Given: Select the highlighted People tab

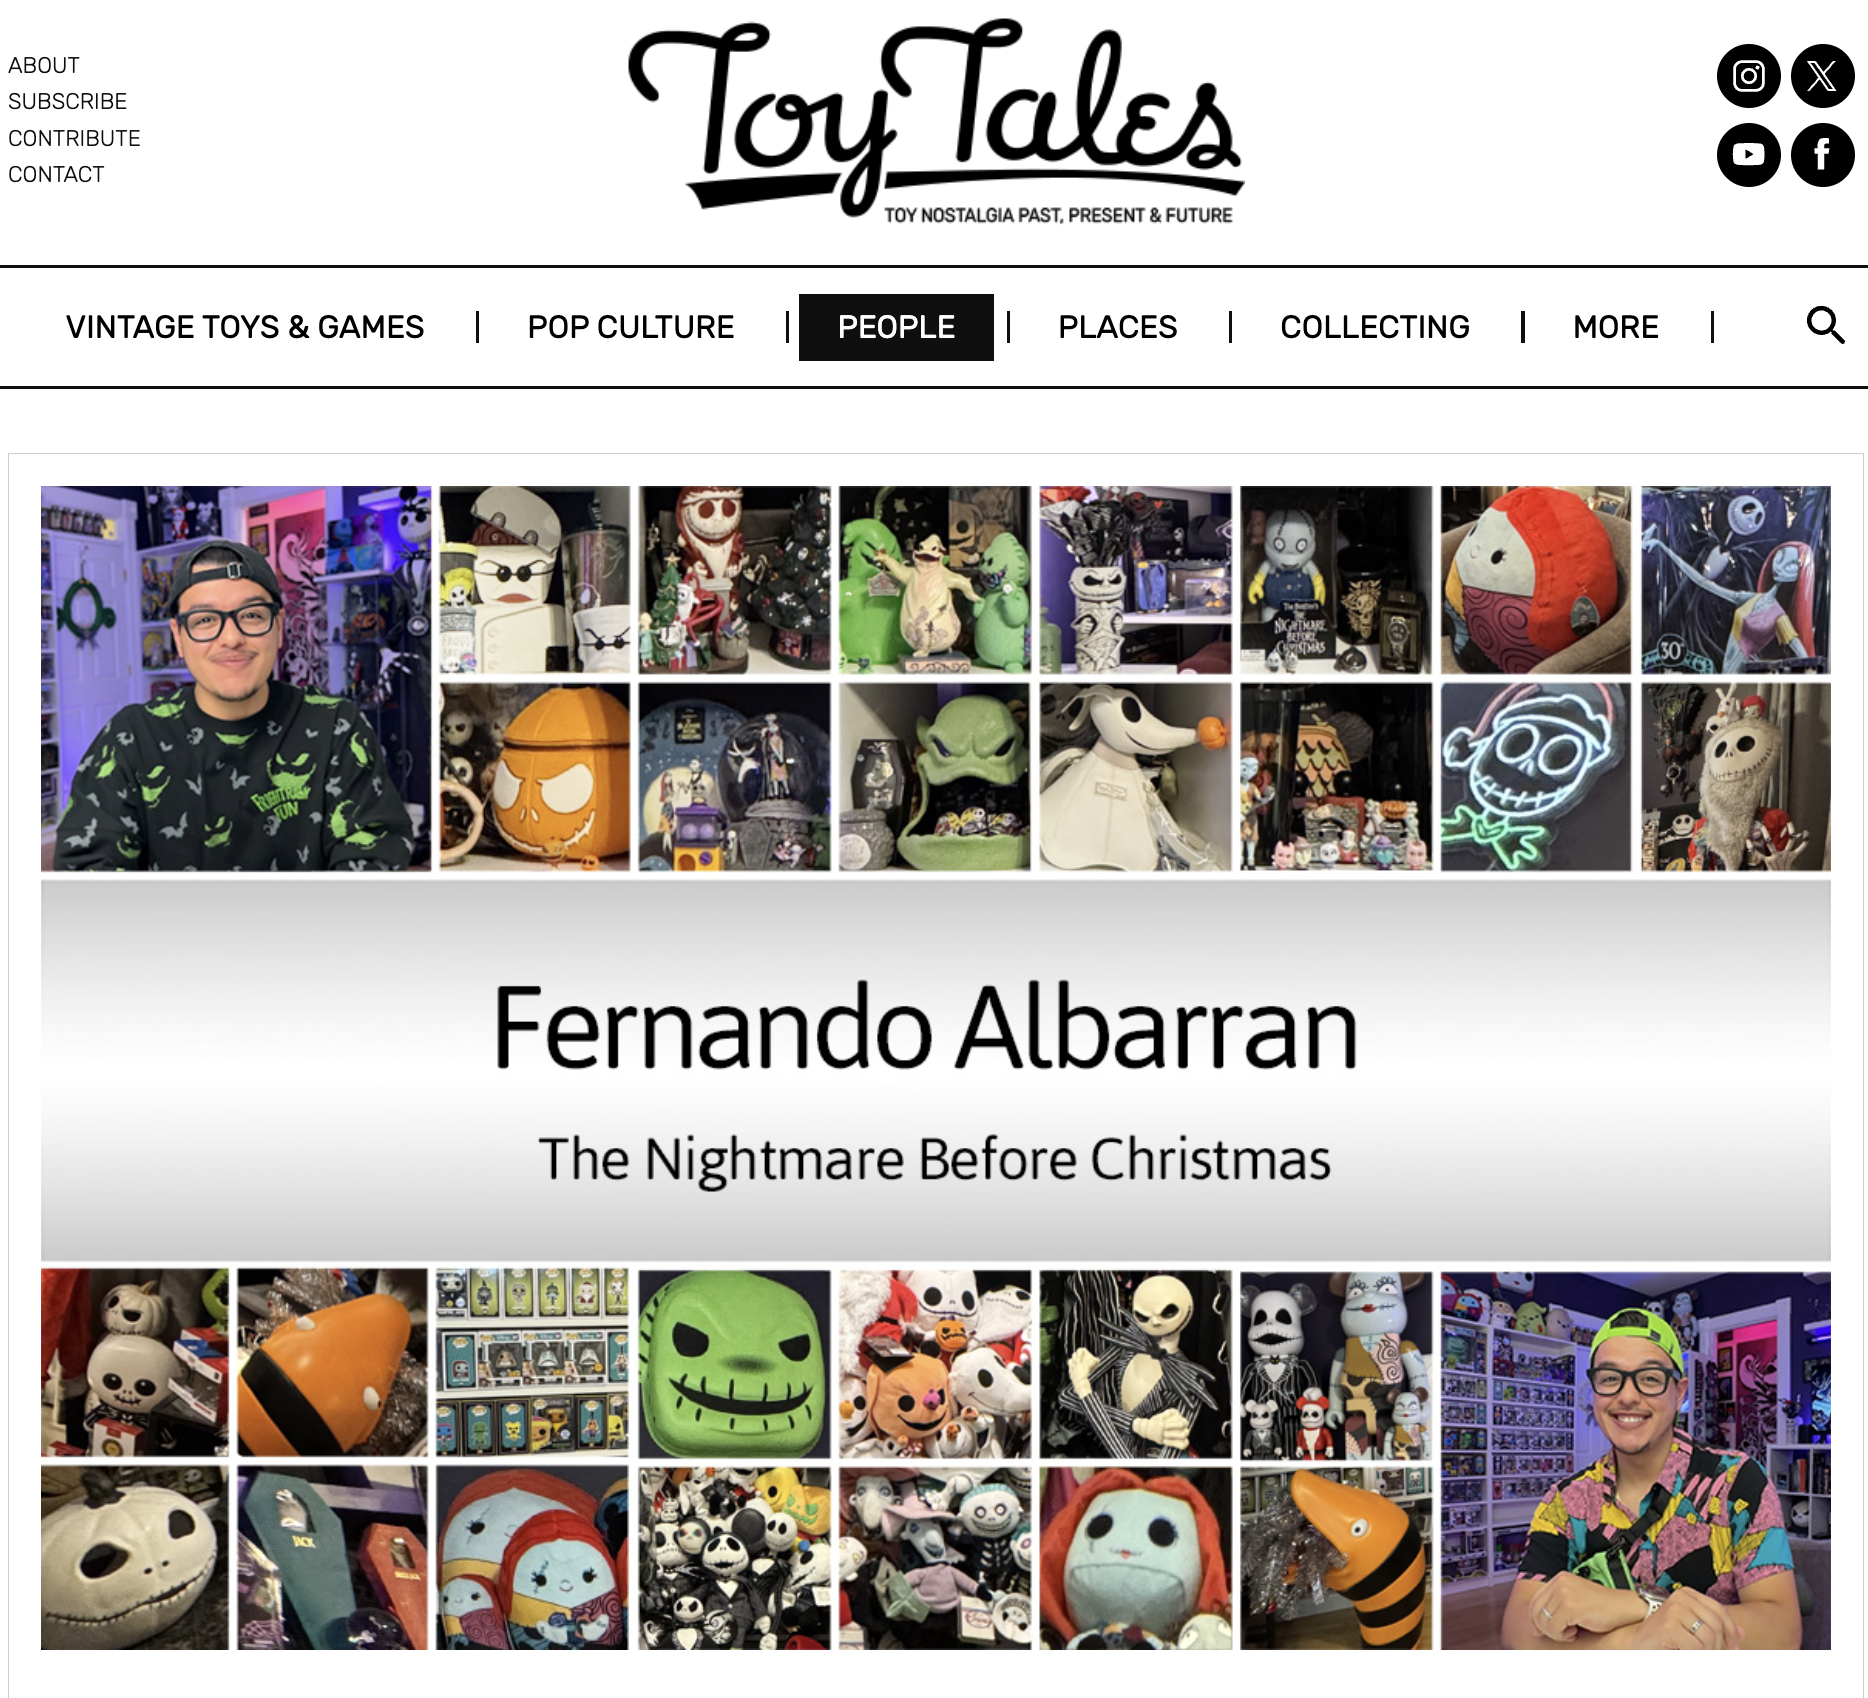Looking at the screenshot, I should click(896, 327).
